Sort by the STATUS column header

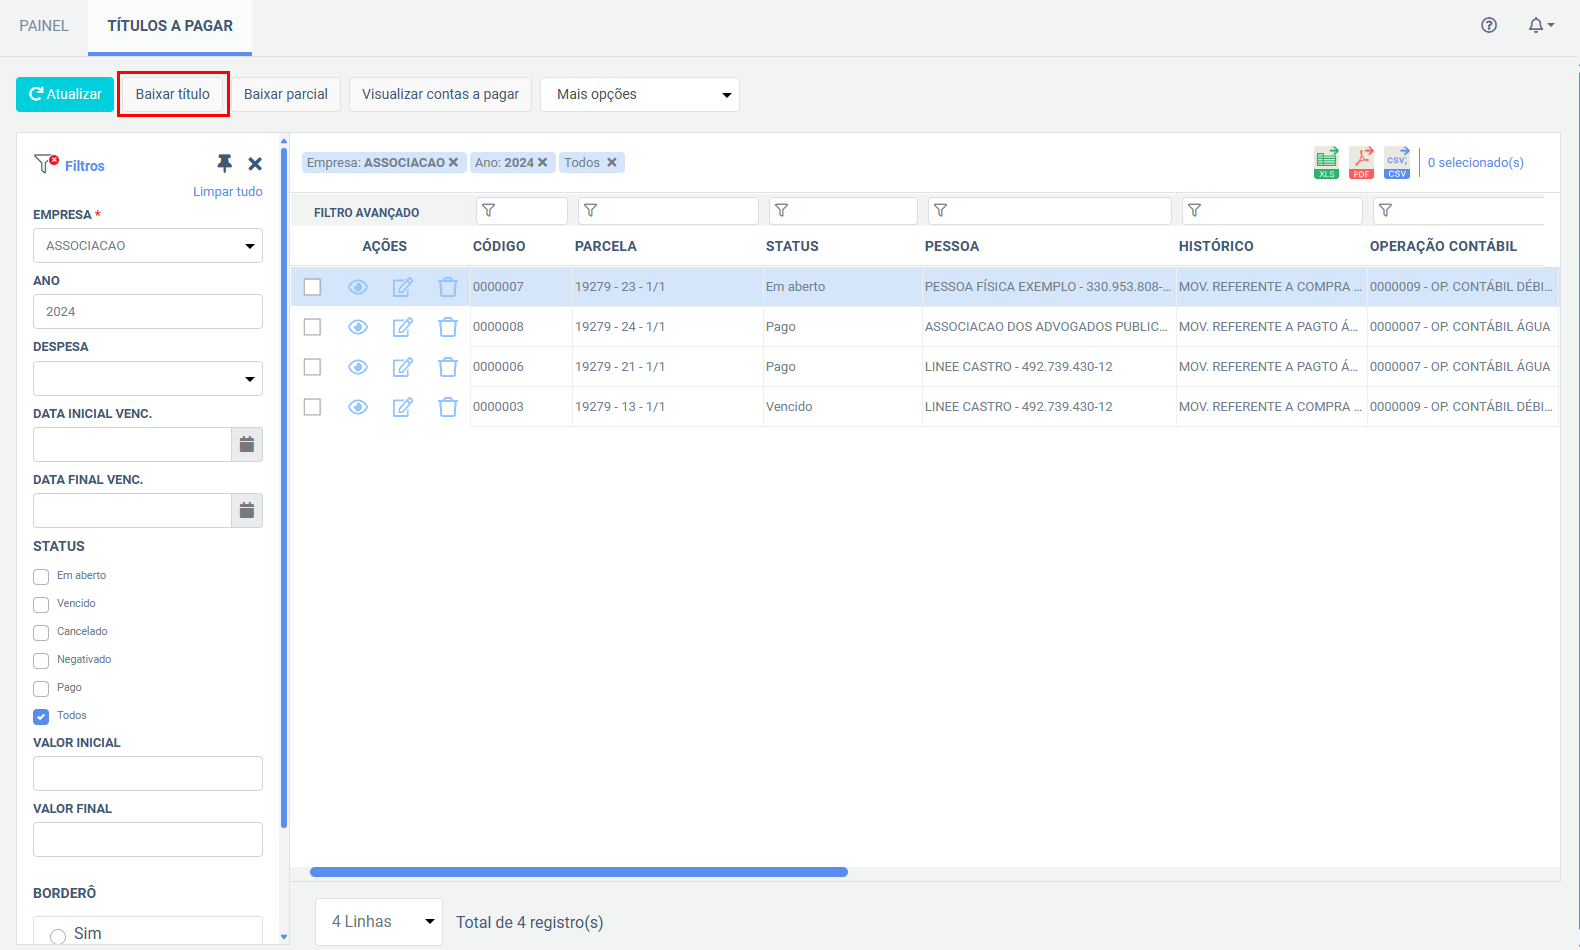coord(792,246)
